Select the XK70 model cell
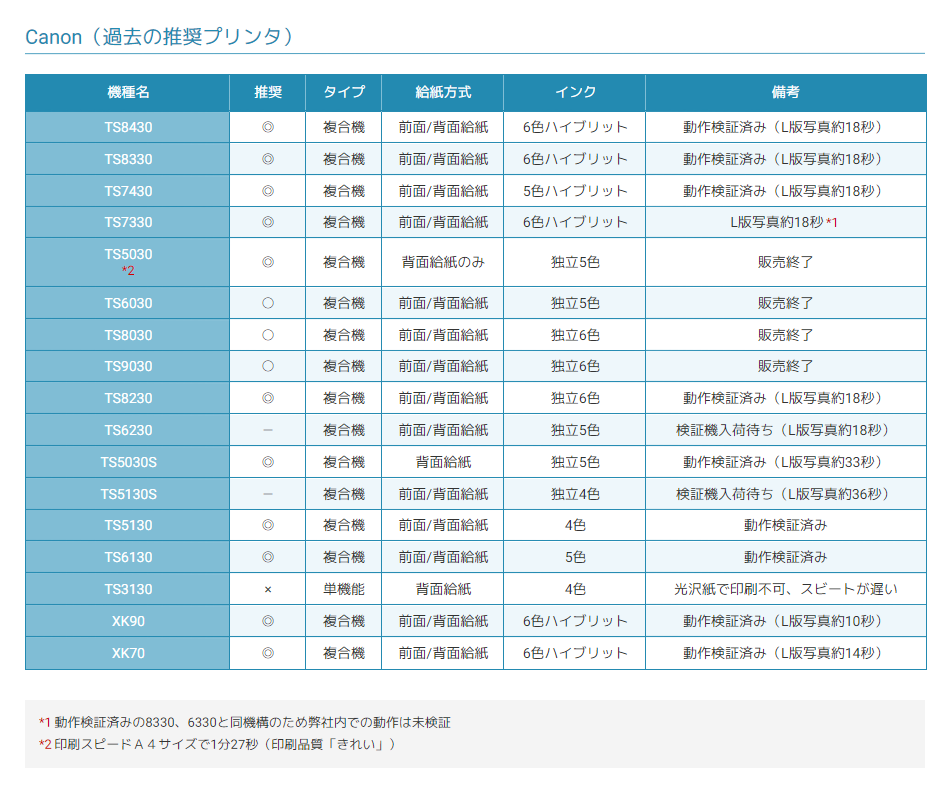This screenshot has width=950, height=800. click(x=128, y=653)
